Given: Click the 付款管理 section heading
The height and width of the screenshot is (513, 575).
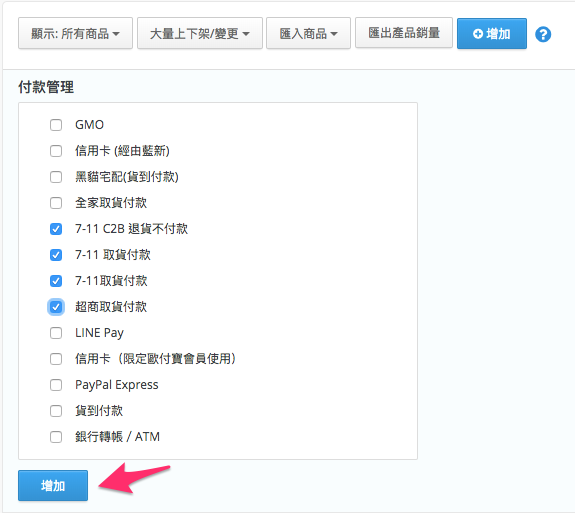Looking at the screenshot, I should [x=46, y=87].
